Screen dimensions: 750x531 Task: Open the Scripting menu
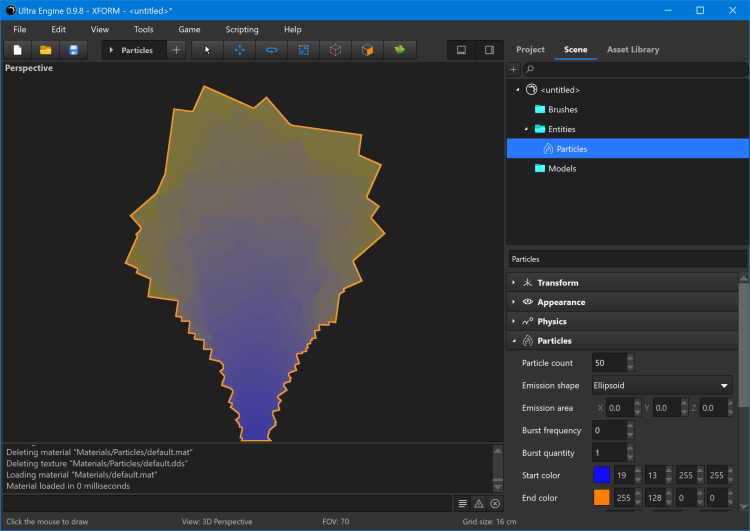(x=241, y=30)
